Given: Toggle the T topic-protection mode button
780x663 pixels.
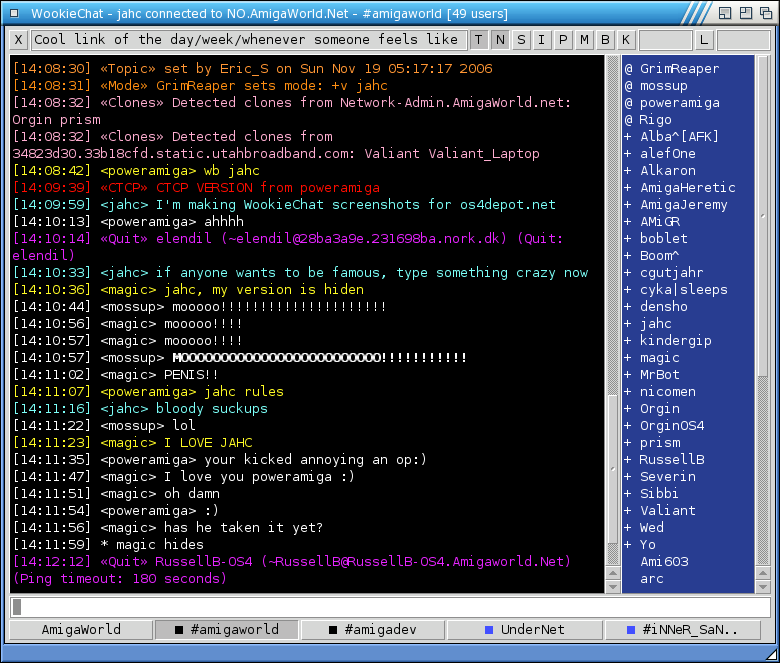Looking at the screenshot, I should click(x=478, y=40).
